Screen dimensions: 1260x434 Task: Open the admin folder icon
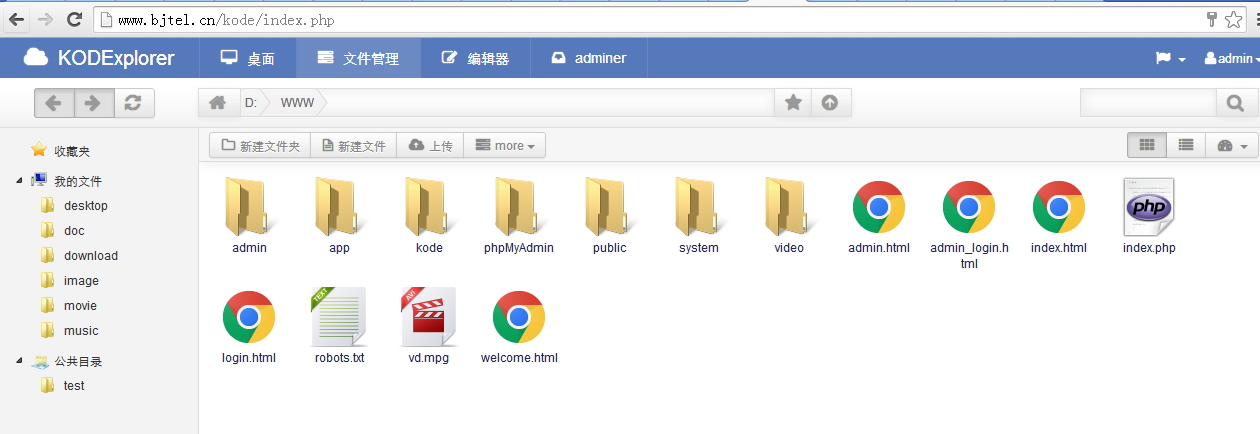pyautogui.click(x=248, y=207)
